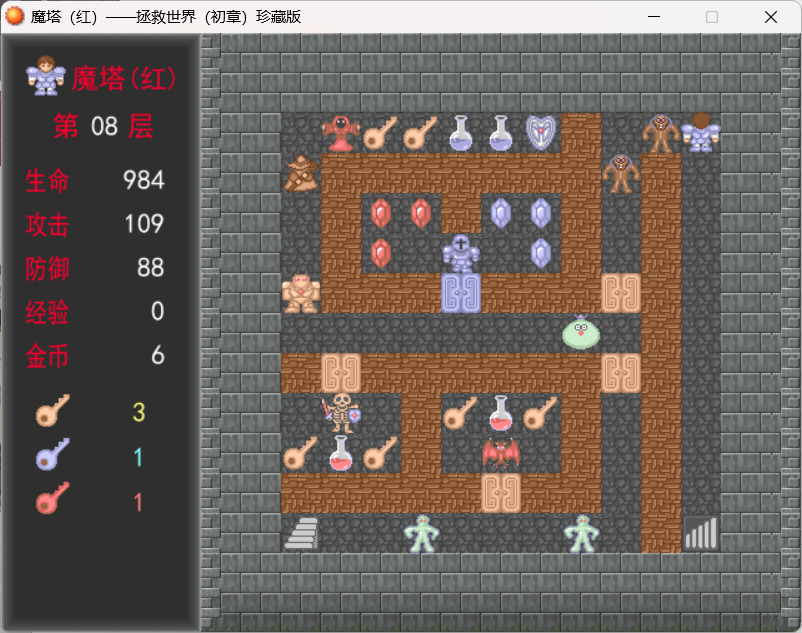Collect the red gem beside the brown wizard's wall
The height and width of the screenshot is (633, 802).
coord(381,213)
